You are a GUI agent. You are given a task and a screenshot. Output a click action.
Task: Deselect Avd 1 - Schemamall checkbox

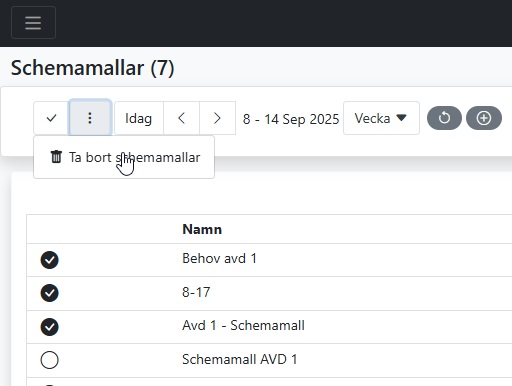tap(49, 327)
